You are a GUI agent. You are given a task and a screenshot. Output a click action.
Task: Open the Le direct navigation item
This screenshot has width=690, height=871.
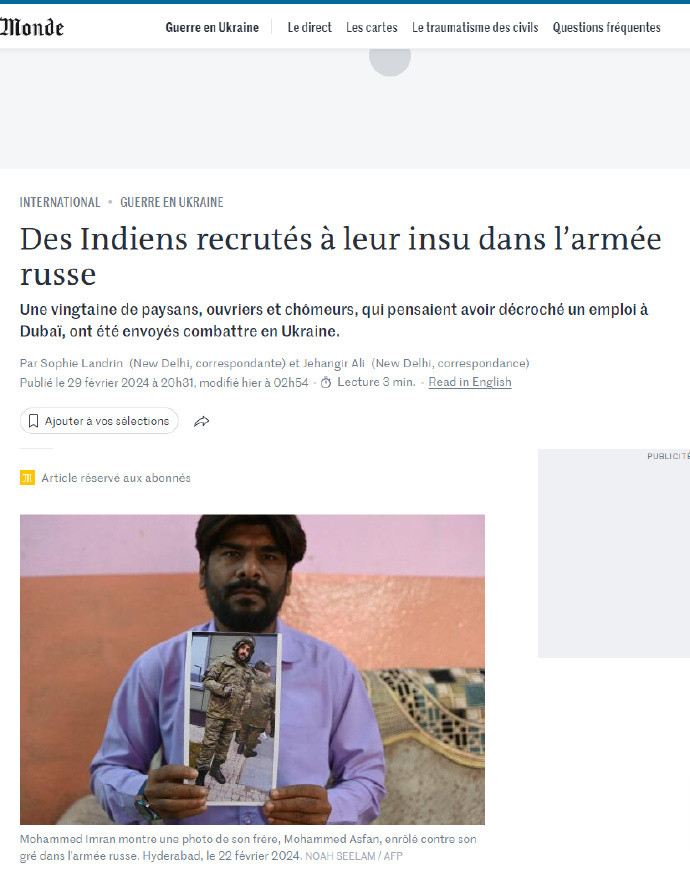309,27
